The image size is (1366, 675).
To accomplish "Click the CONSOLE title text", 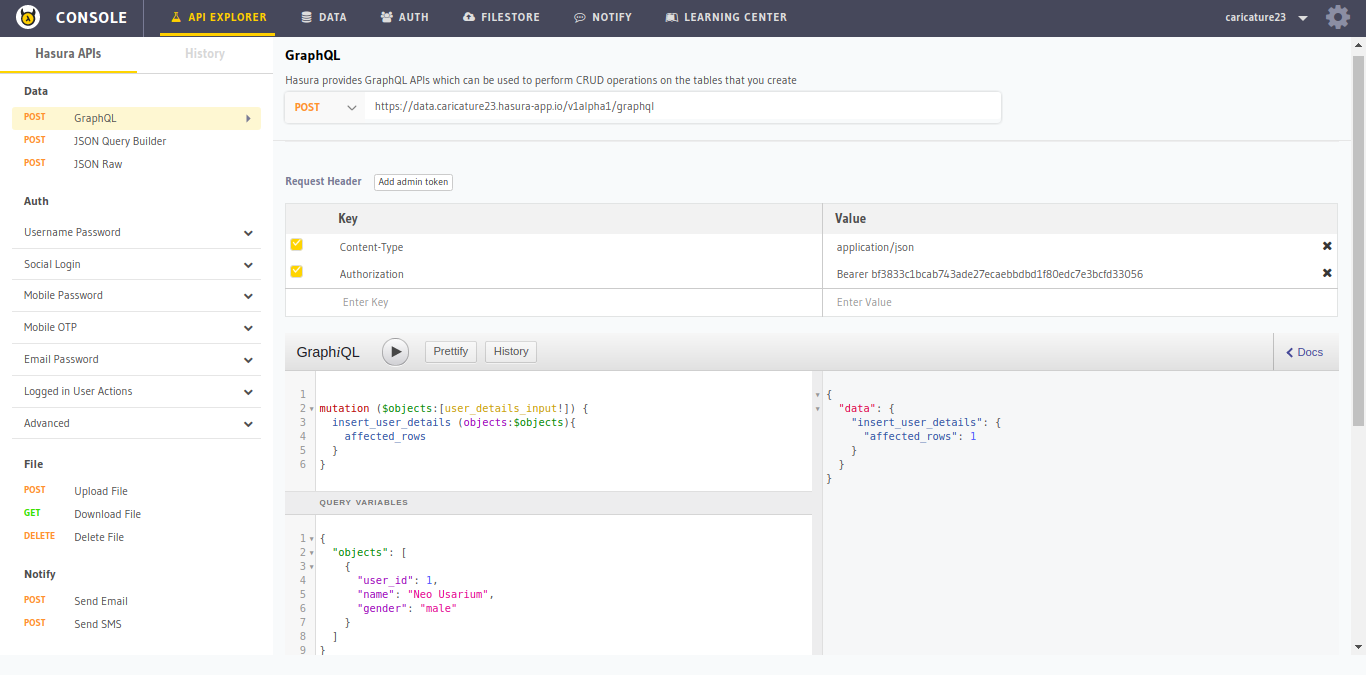I will [91, 18].
